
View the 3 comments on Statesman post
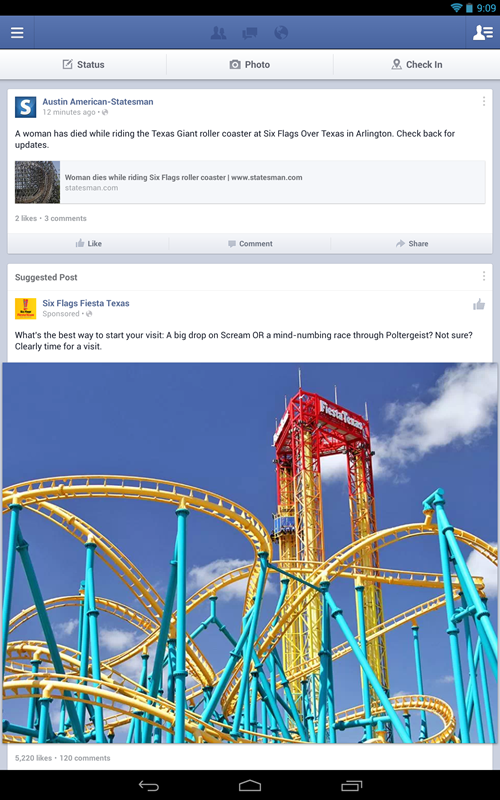point(65,218)
